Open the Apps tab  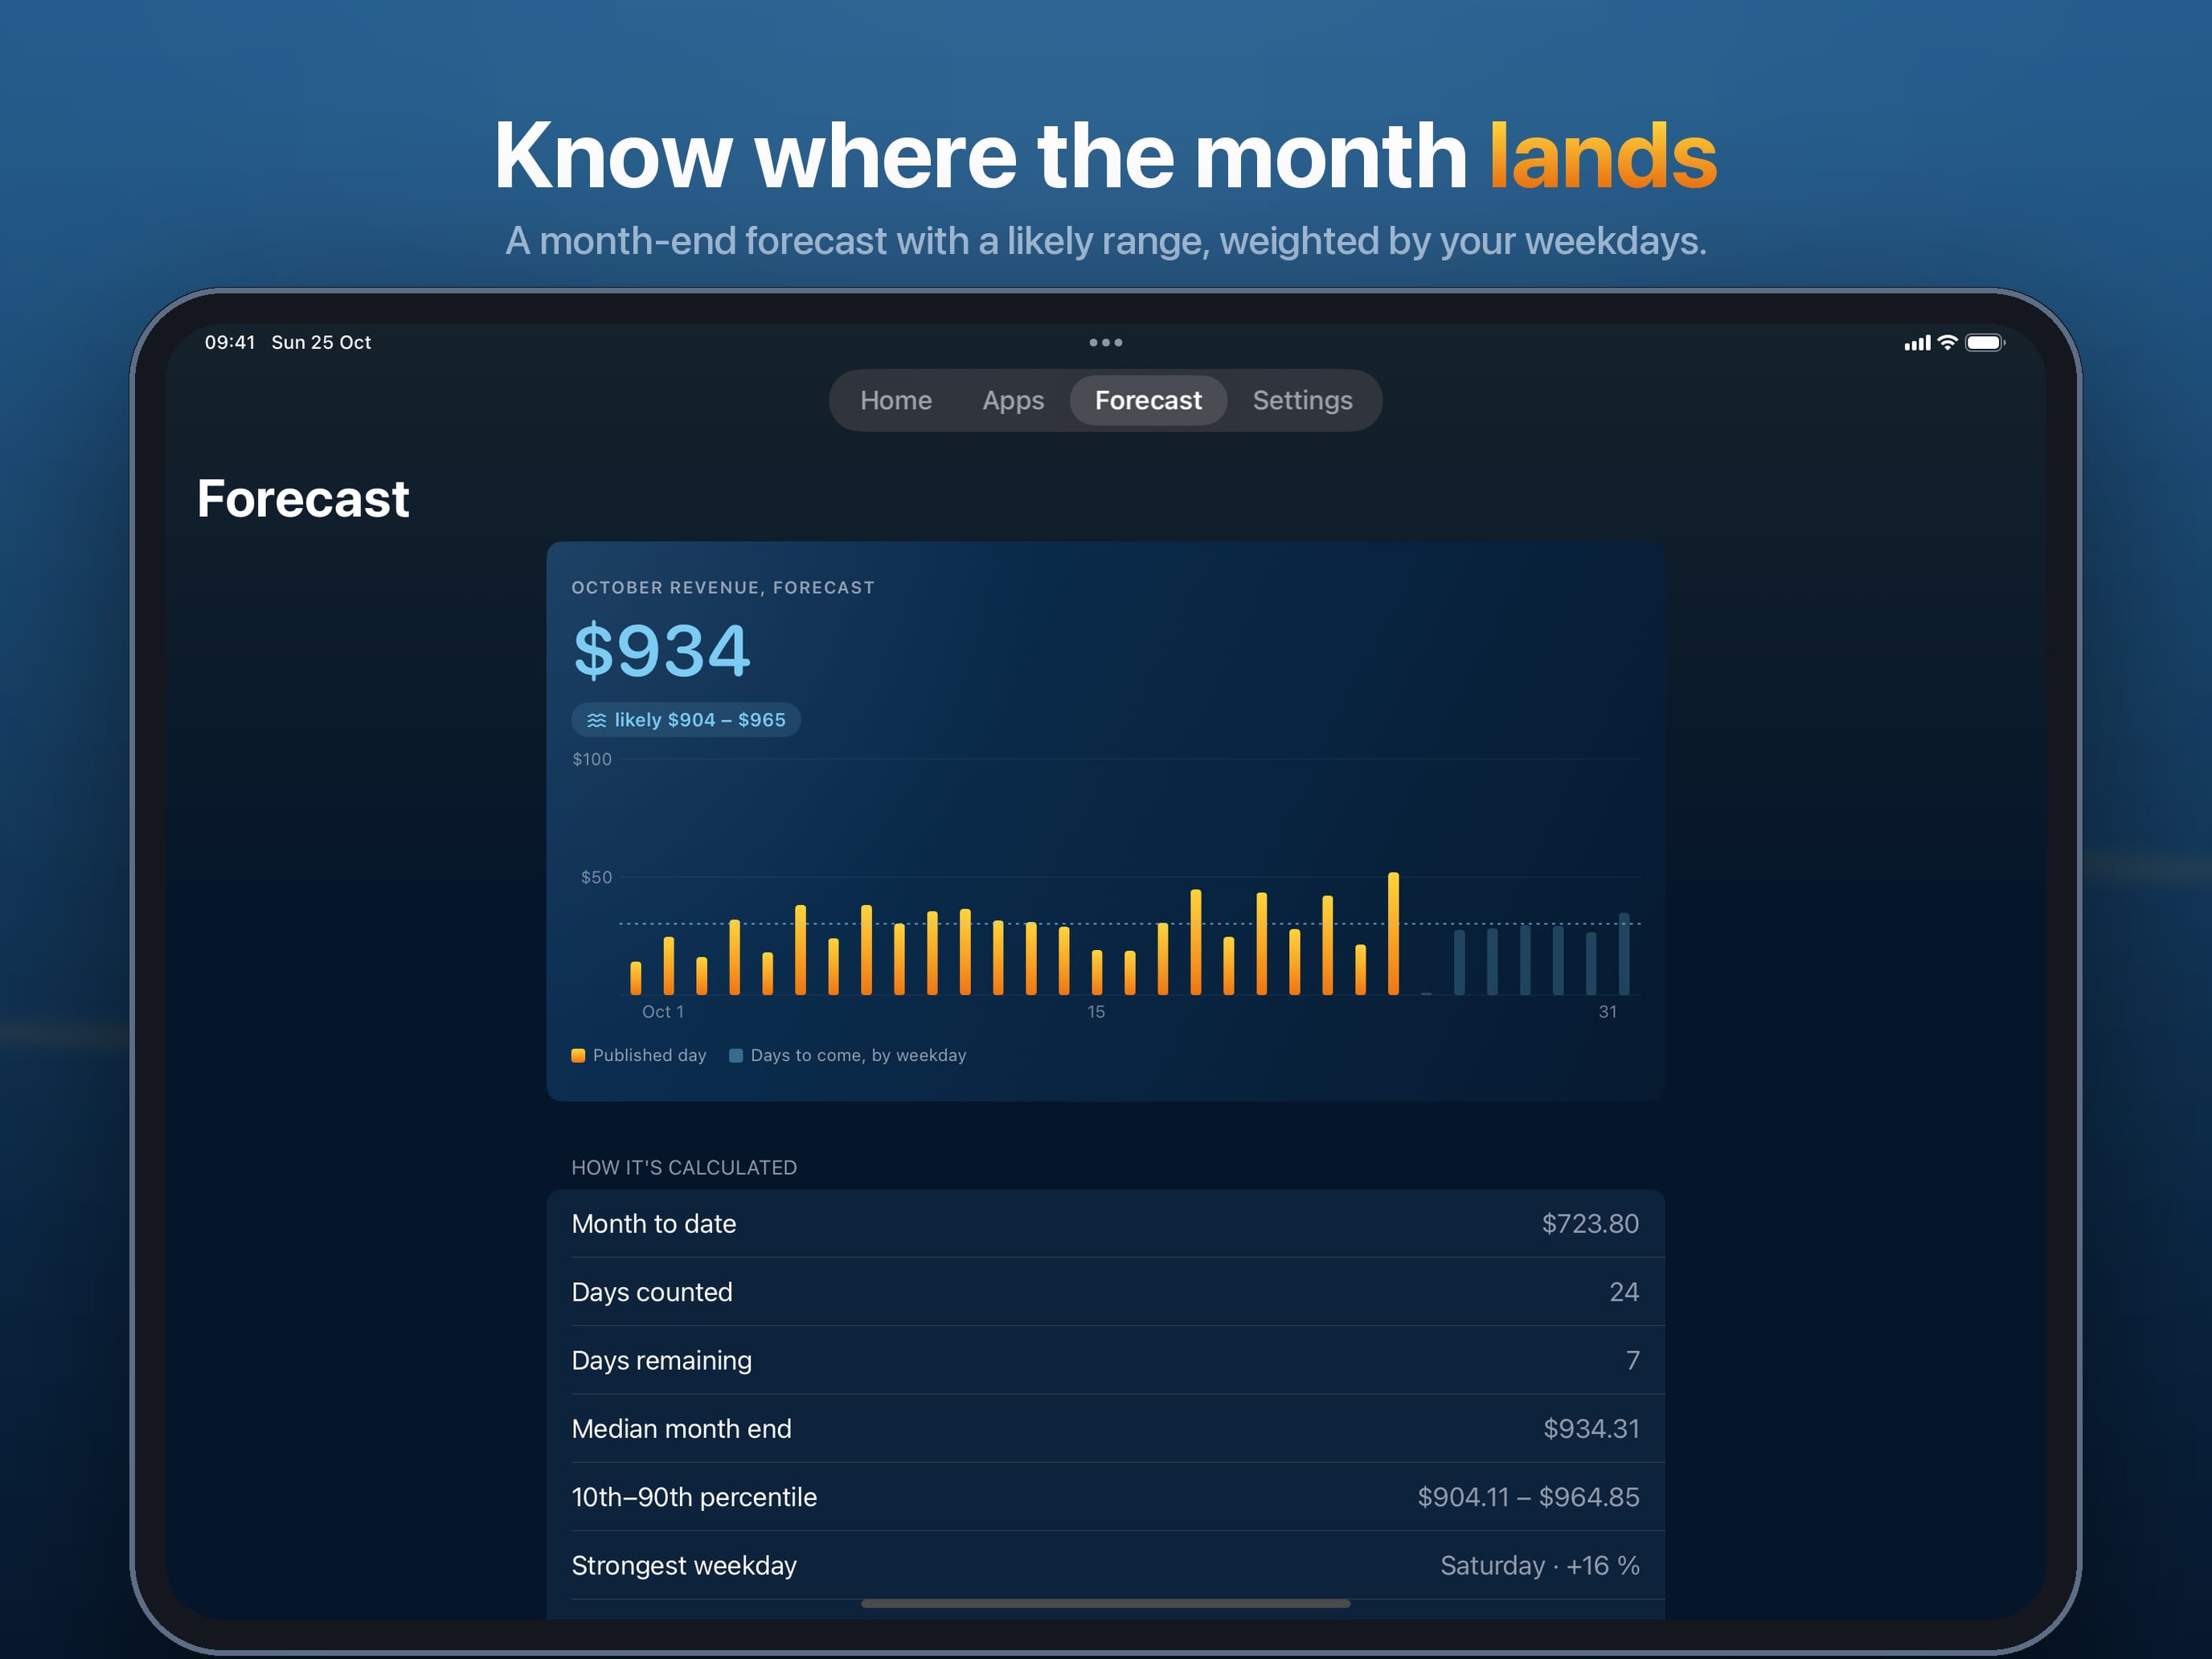tap(1012, 400)
